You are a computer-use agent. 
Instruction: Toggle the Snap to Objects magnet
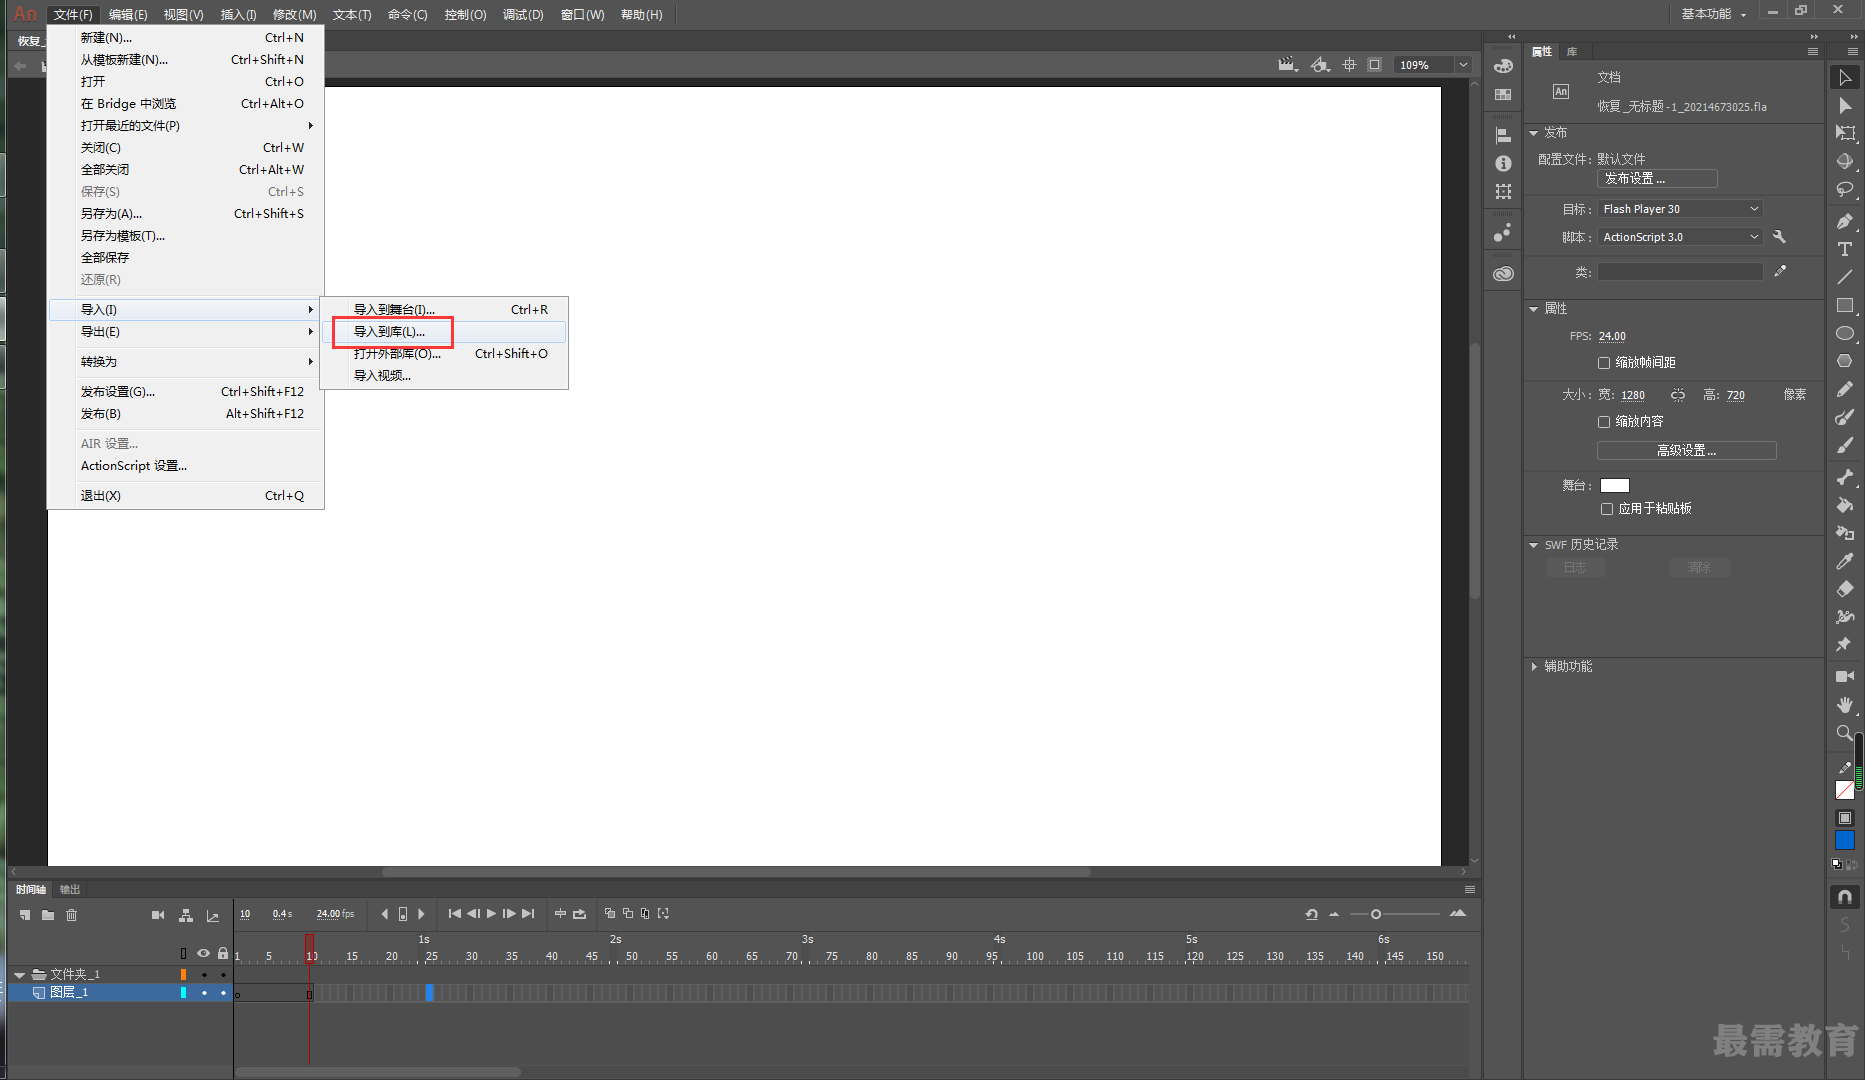tap(1845, 897)
